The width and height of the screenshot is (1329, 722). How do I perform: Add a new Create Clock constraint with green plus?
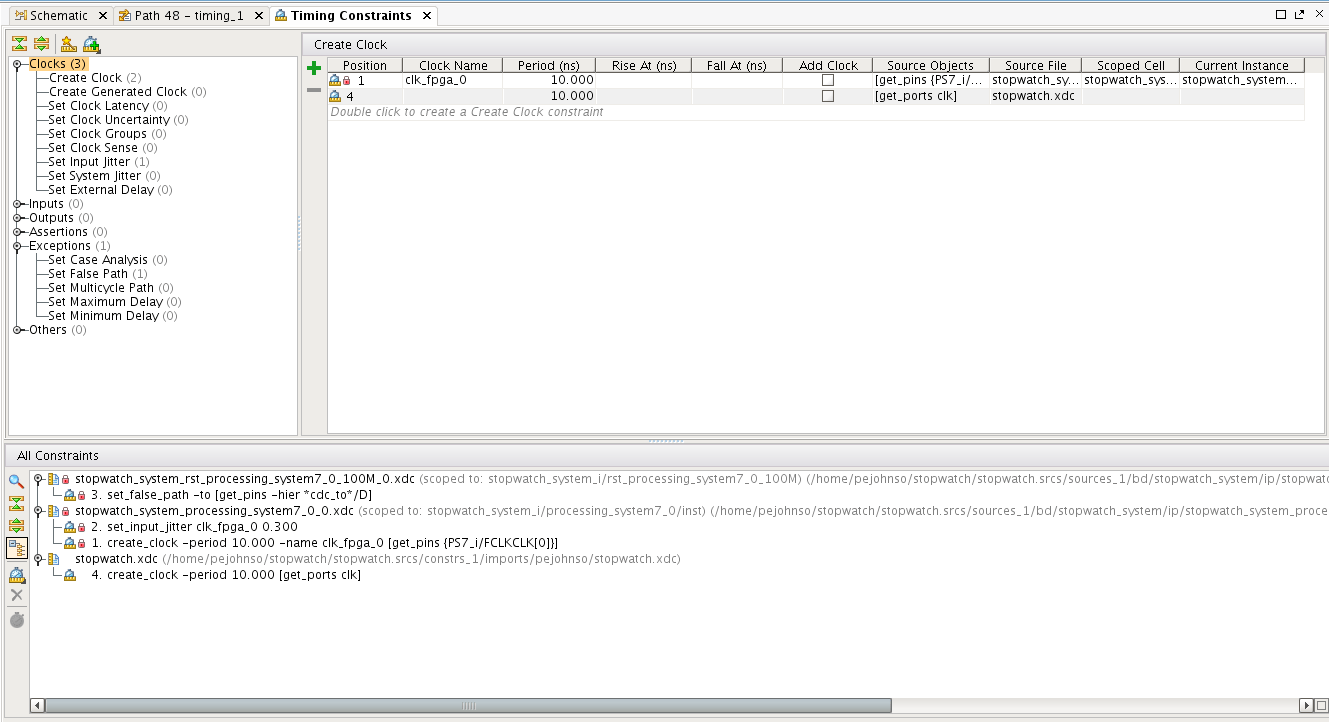coord(314,69)
